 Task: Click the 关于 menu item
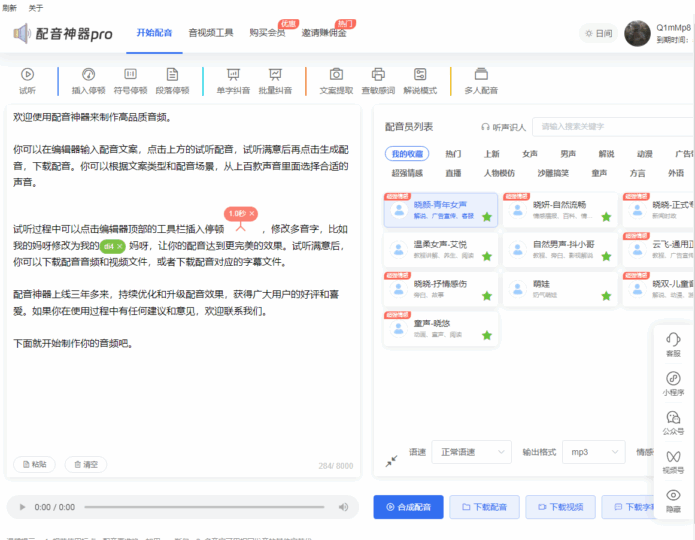[36, 8]
